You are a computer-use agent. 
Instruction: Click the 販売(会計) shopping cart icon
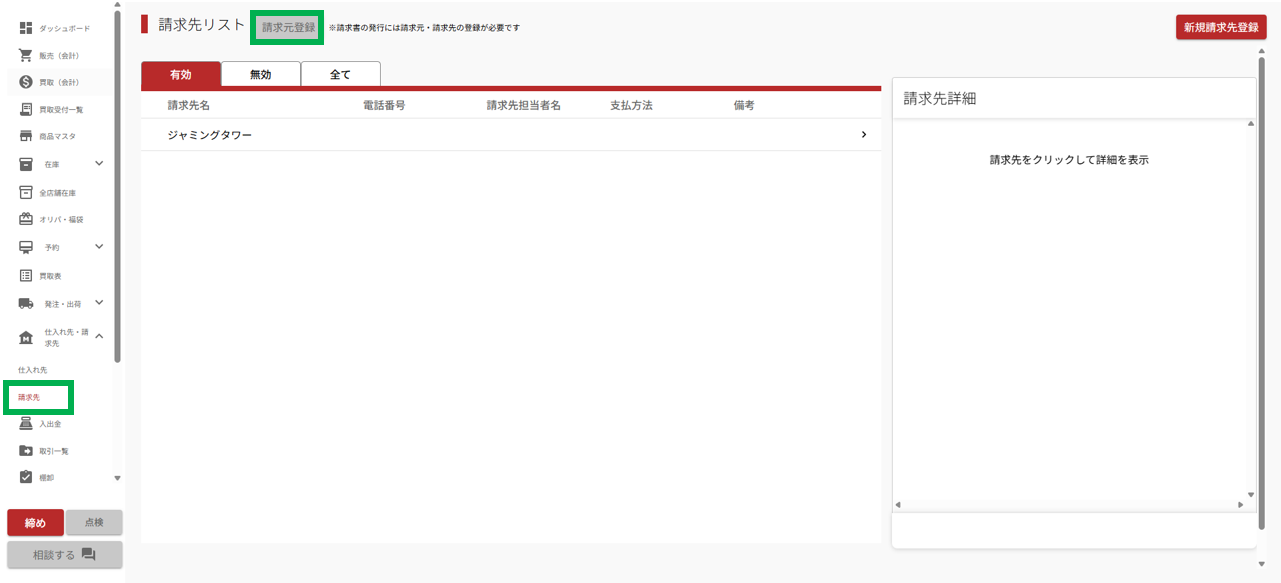26,55
